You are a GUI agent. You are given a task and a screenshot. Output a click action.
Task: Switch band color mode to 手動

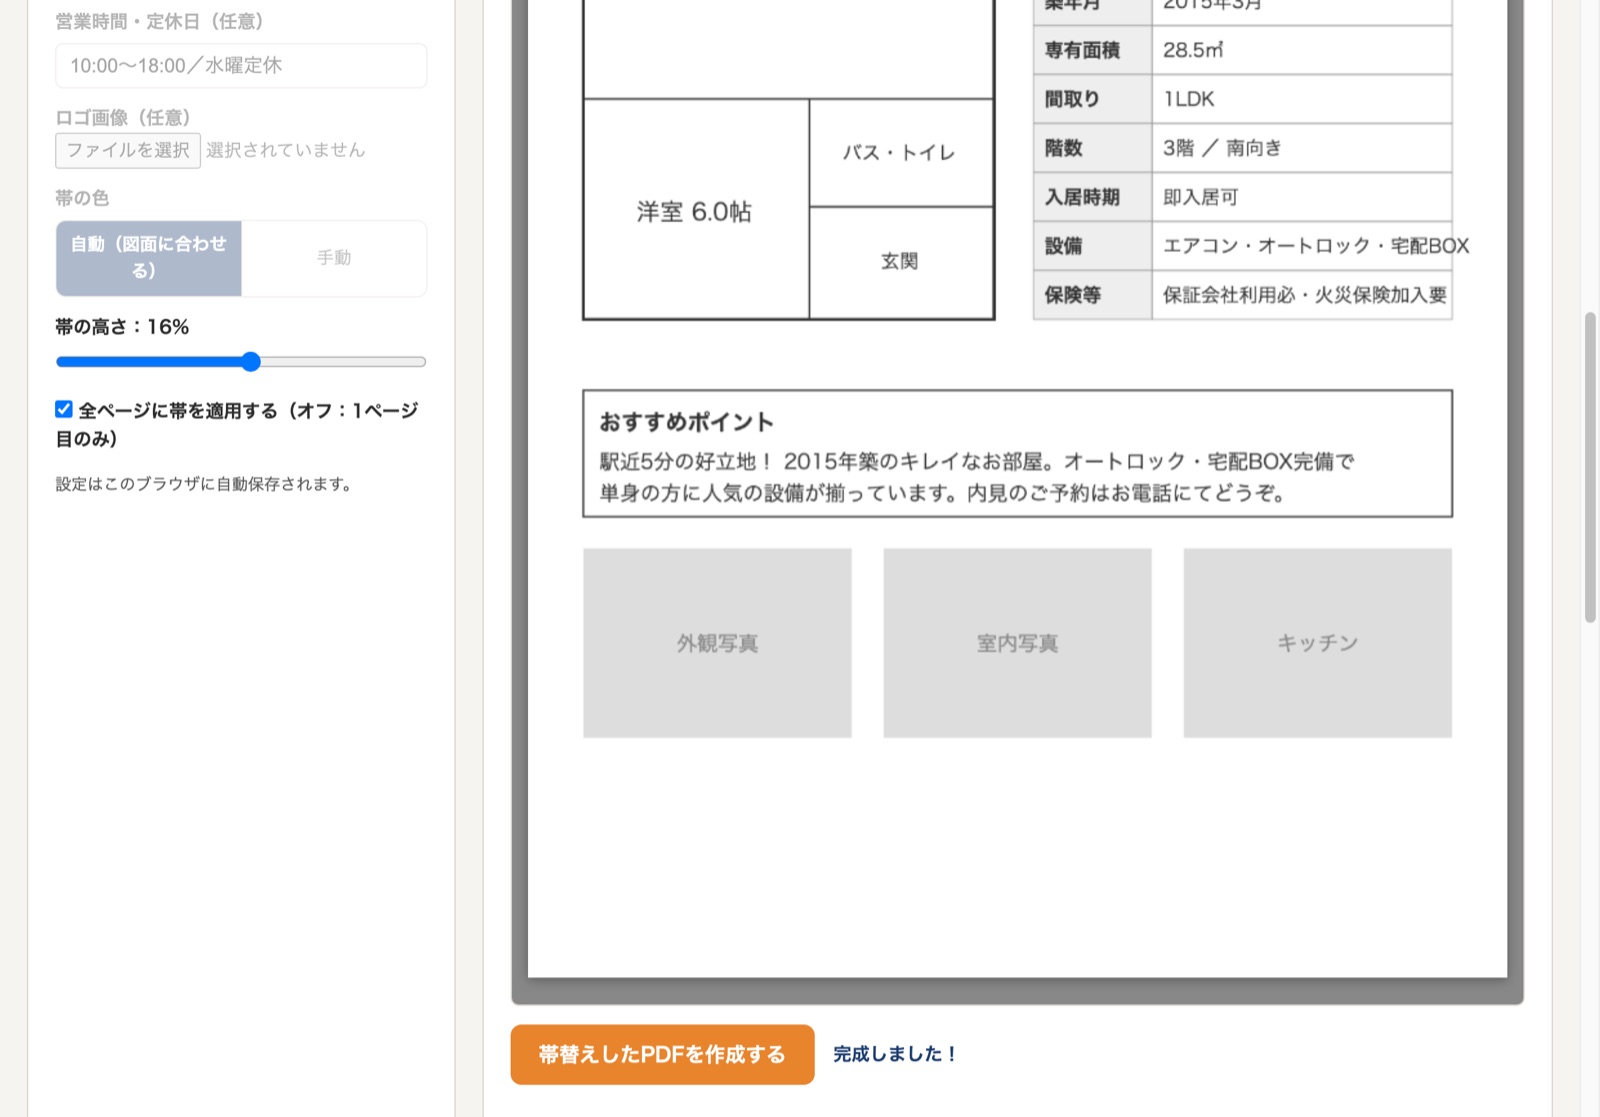tap(334, 258)
